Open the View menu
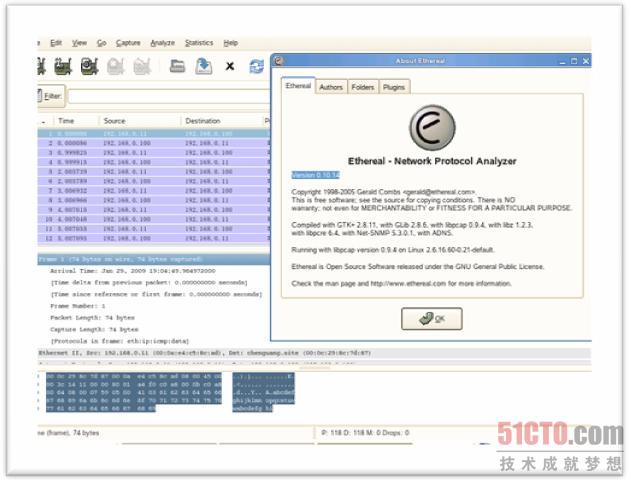Viewport: 631px width, 480px height. point(79,43)
